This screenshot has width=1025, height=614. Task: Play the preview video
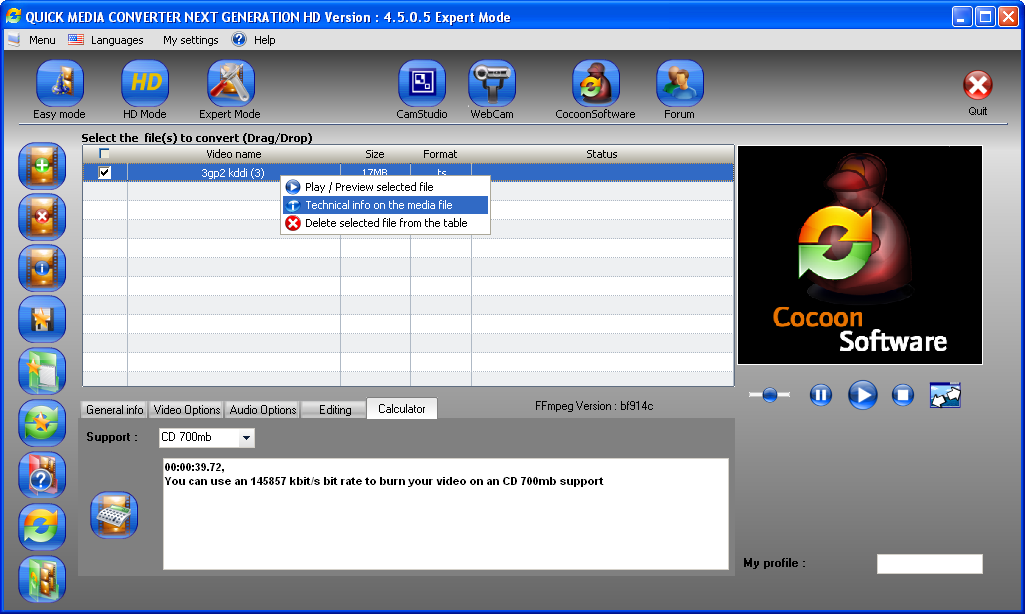862,395
